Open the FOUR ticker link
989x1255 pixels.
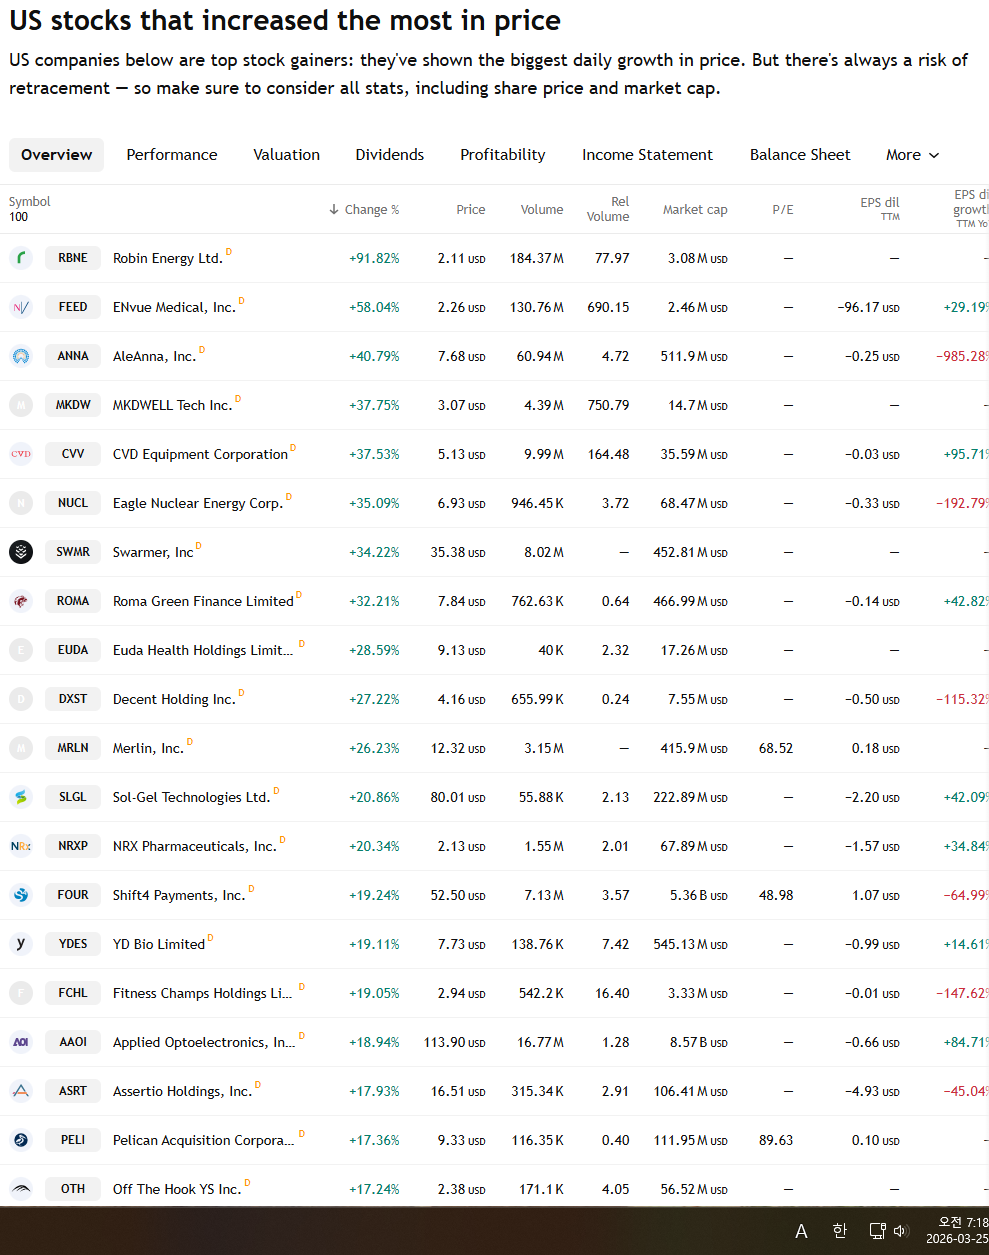coord(73,895)
